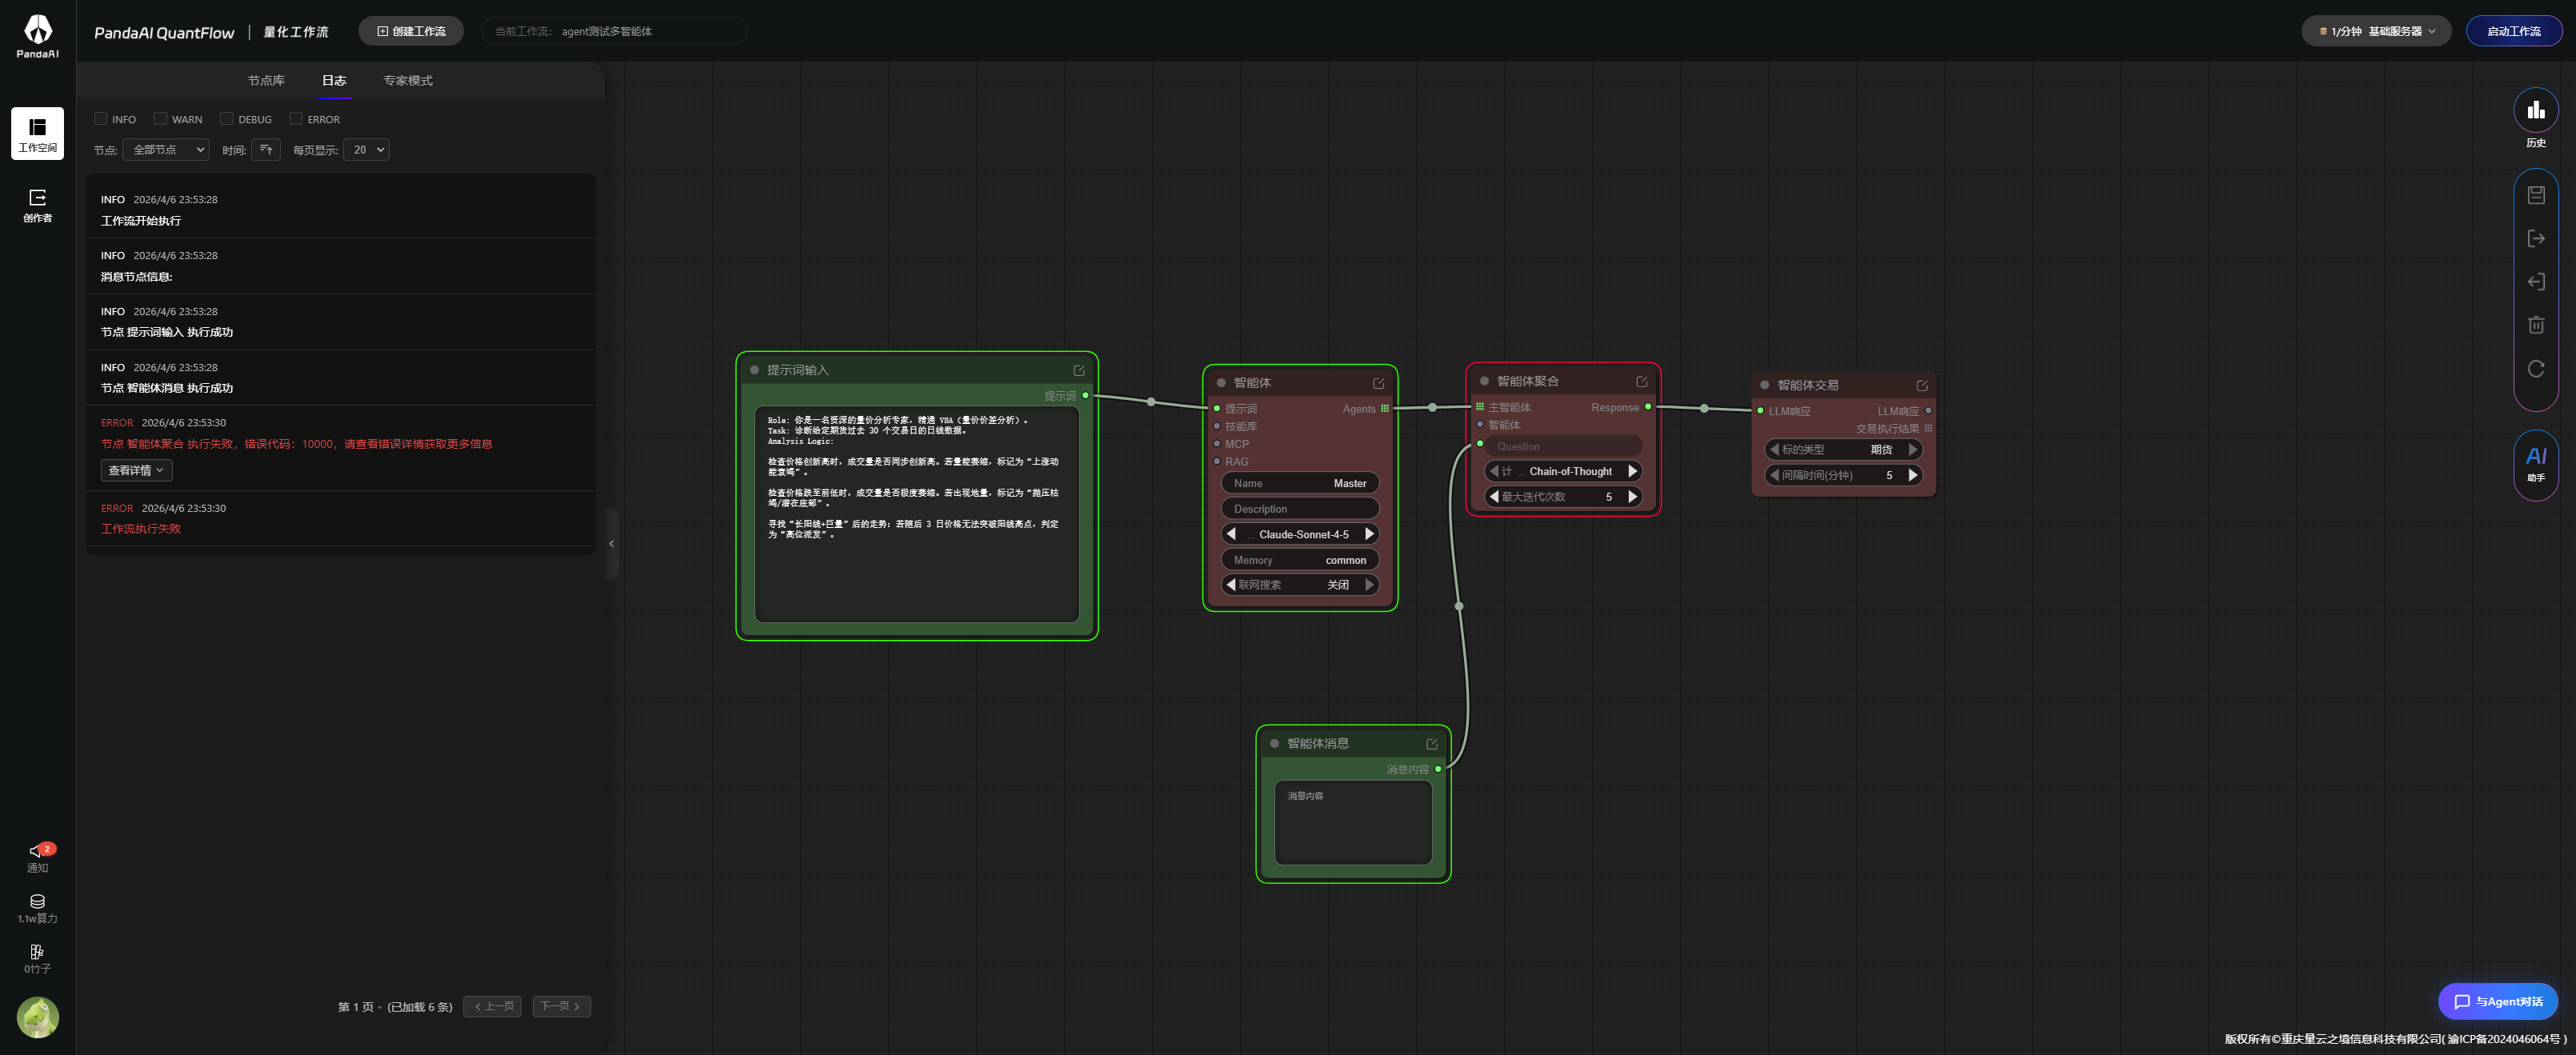Open the AI assistant icon
The height and width of the screenshot is (1055, 2576).
click(x=2535, y=459)
